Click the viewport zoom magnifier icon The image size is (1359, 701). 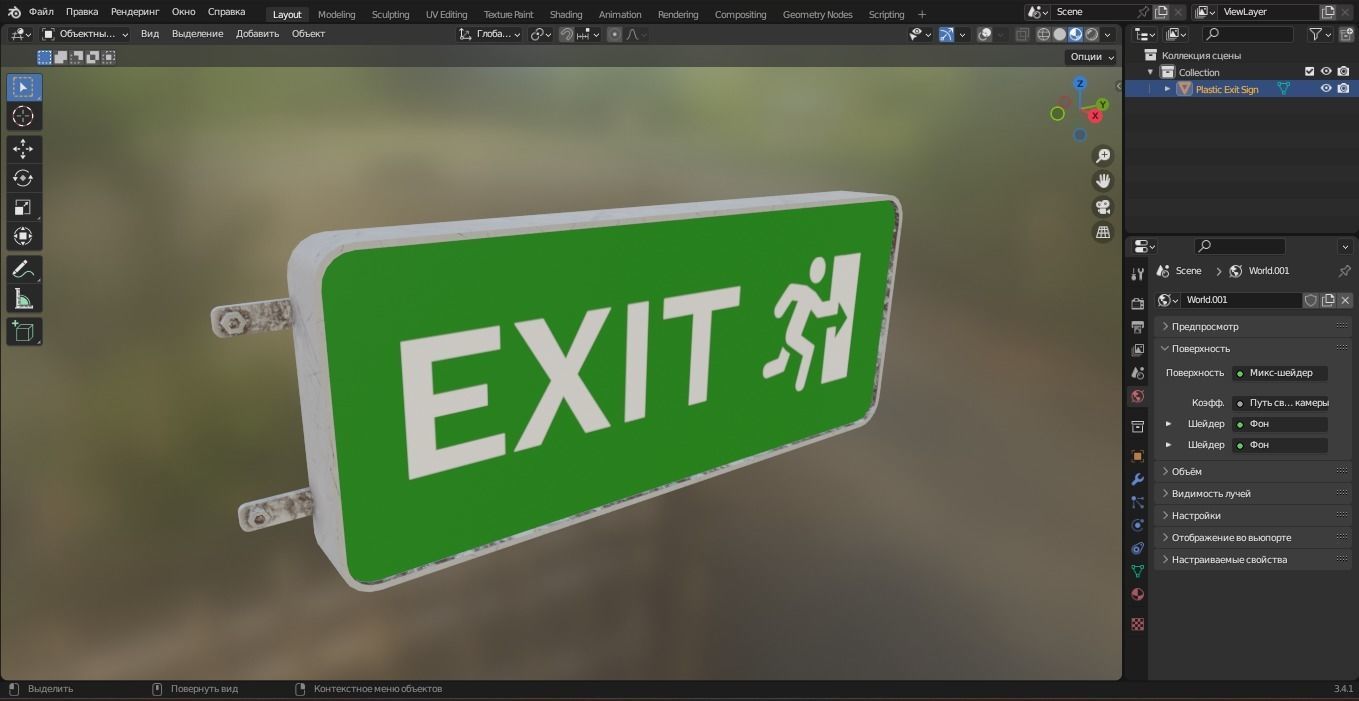(x=1103, y=156)
